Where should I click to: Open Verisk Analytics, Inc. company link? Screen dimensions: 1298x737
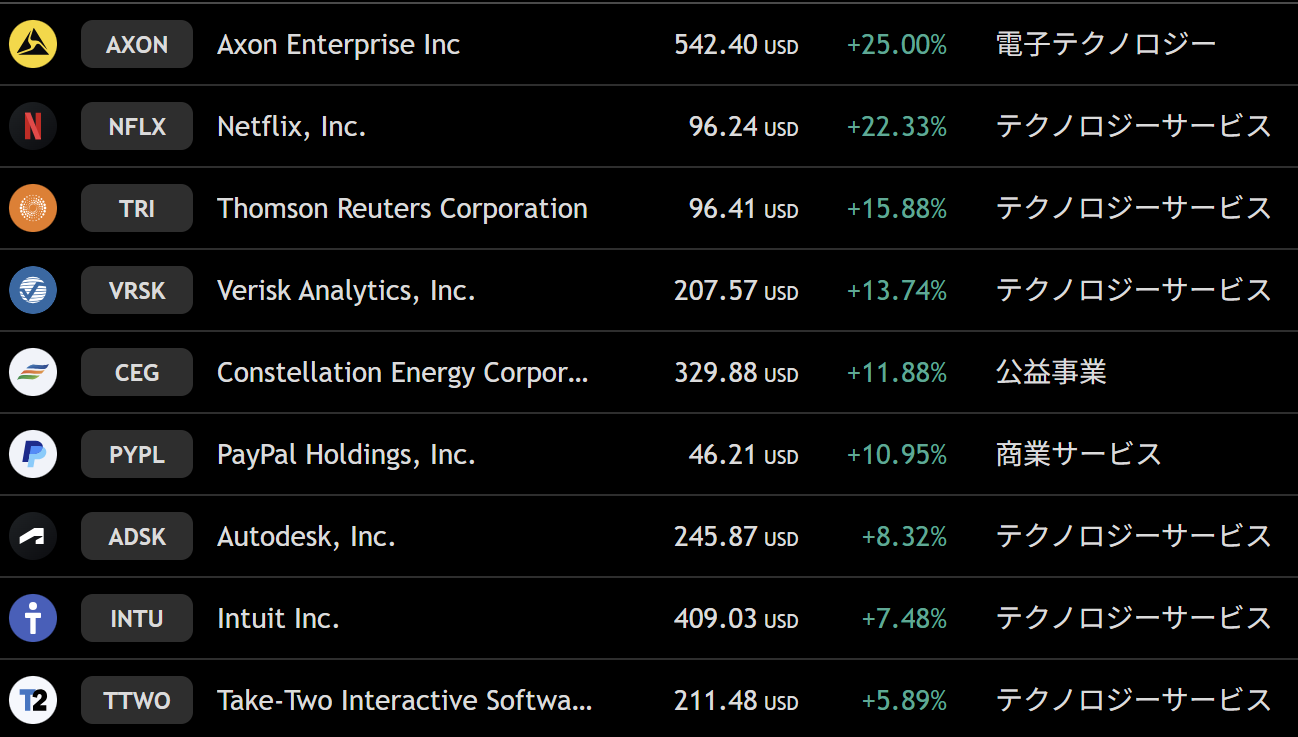tap(346, 291)
